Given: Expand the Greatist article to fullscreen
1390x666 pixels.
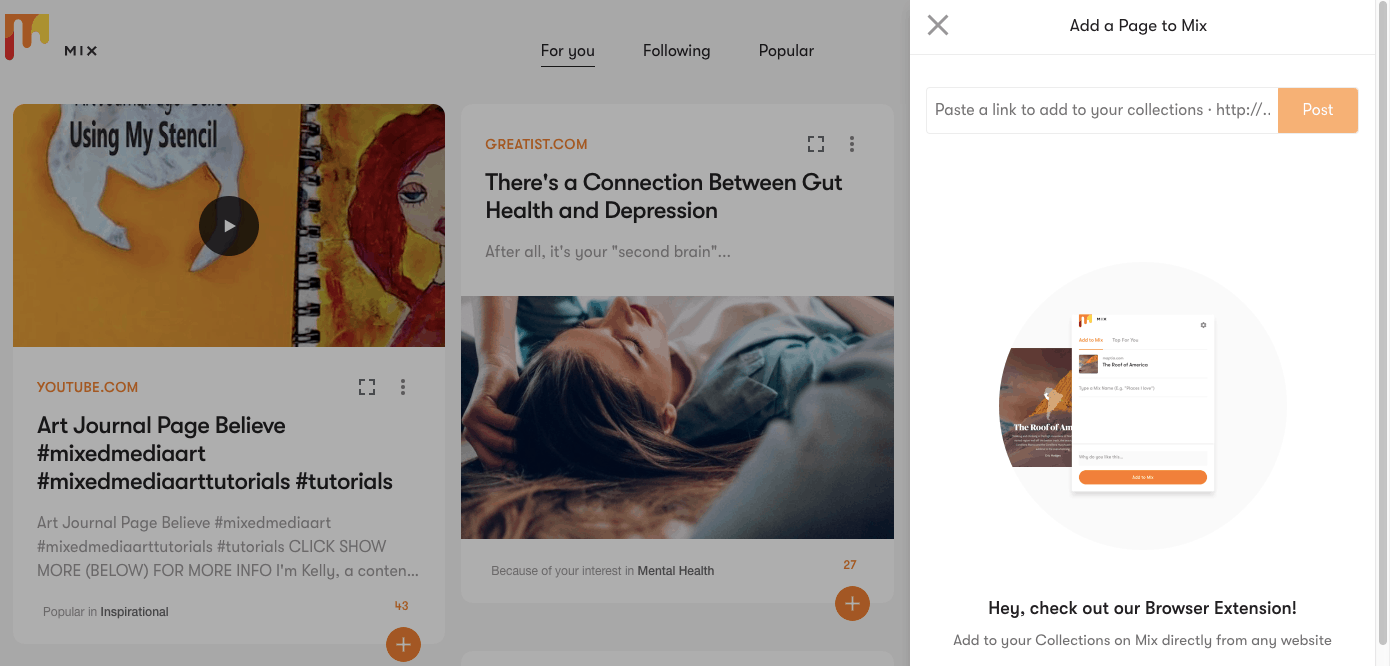Looking at the screenshot, I should click(x=816, y=144).
